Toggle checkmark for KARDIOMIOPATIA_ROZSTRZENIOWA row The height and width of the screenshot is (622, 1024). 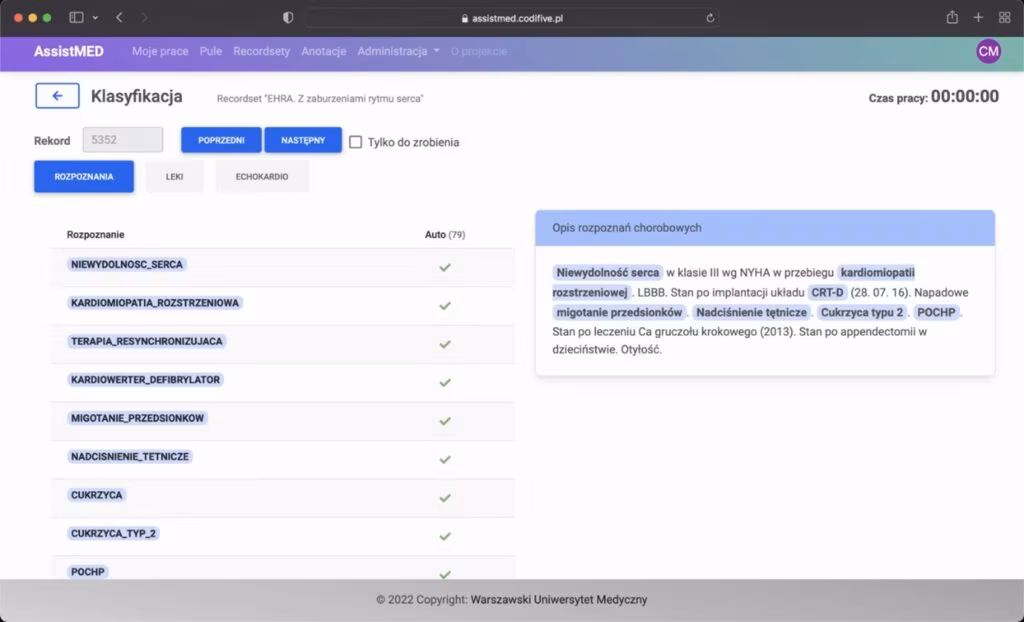tap(445, 306)
